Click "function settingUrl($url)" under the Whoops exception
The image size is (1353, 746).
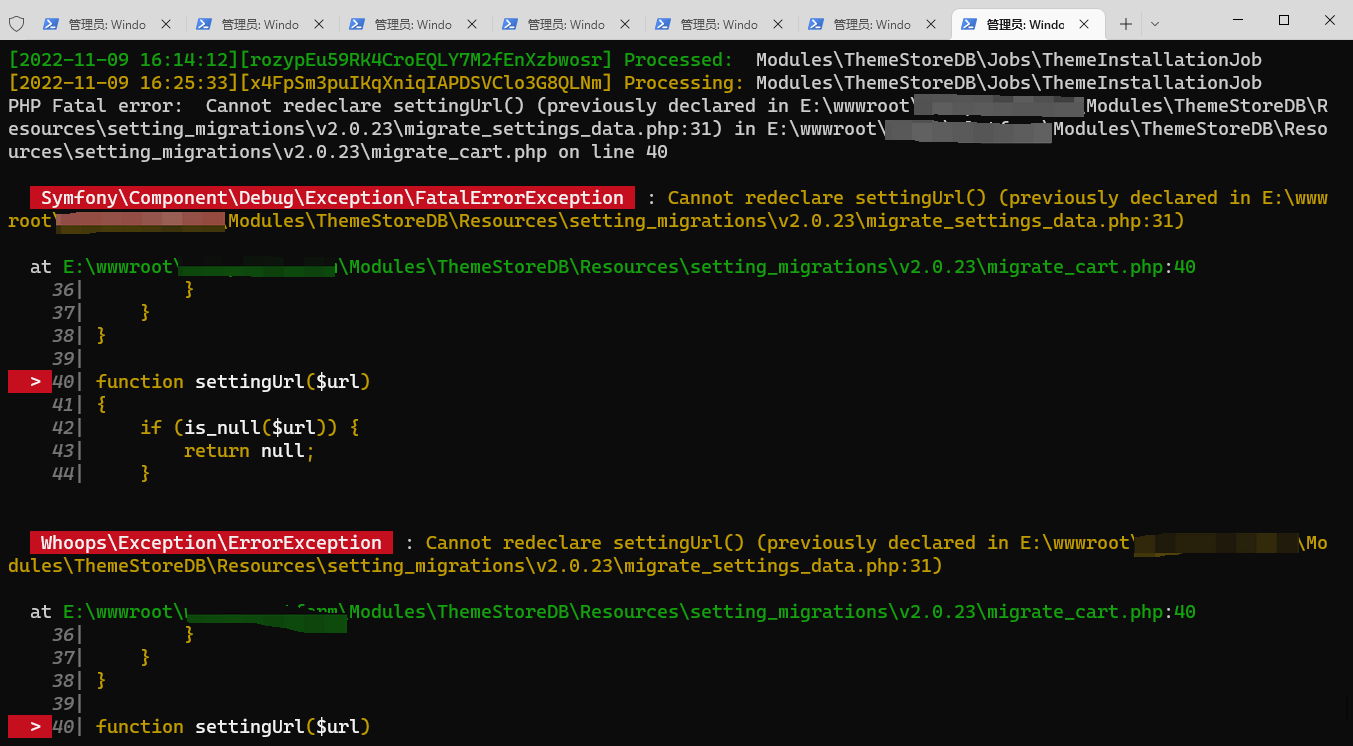click(233, 727)
